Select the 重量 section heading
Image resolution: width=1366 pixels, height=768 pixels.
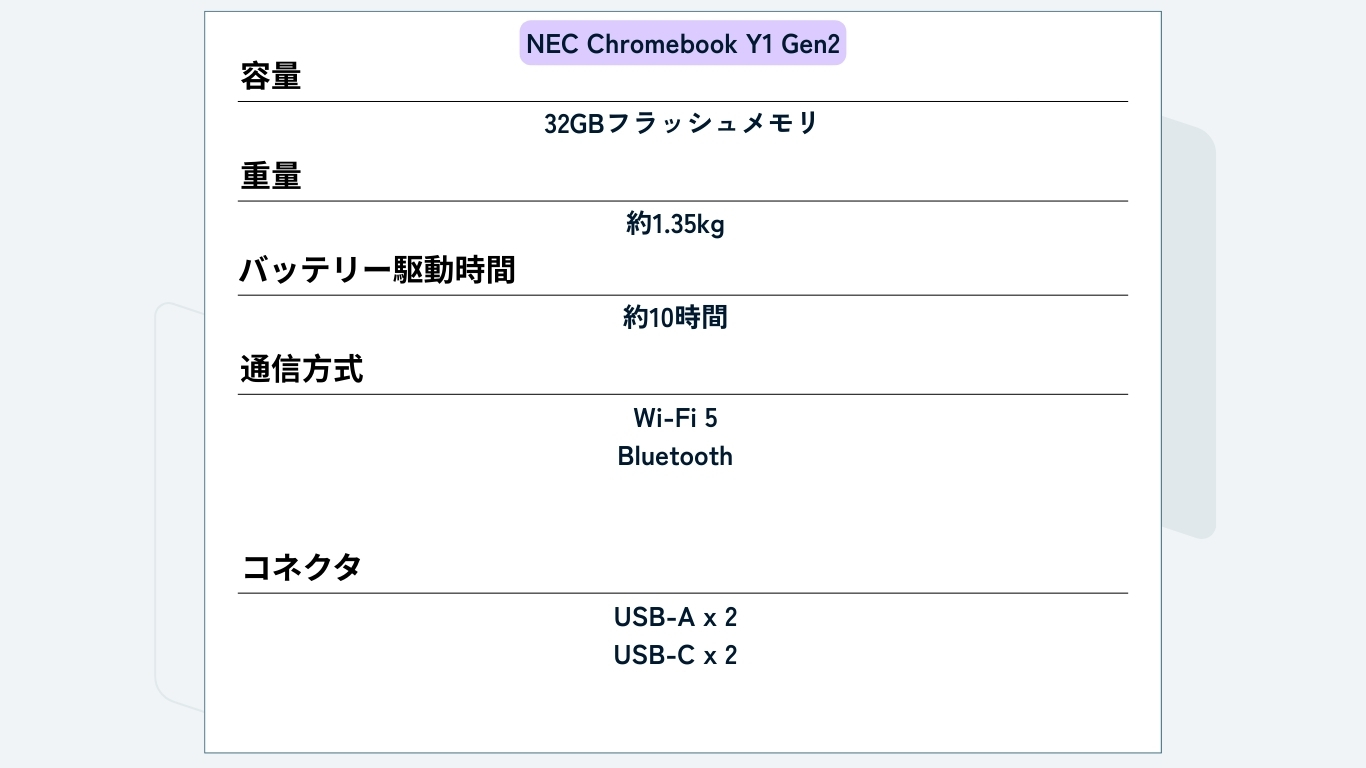click(x=271, y=176)
